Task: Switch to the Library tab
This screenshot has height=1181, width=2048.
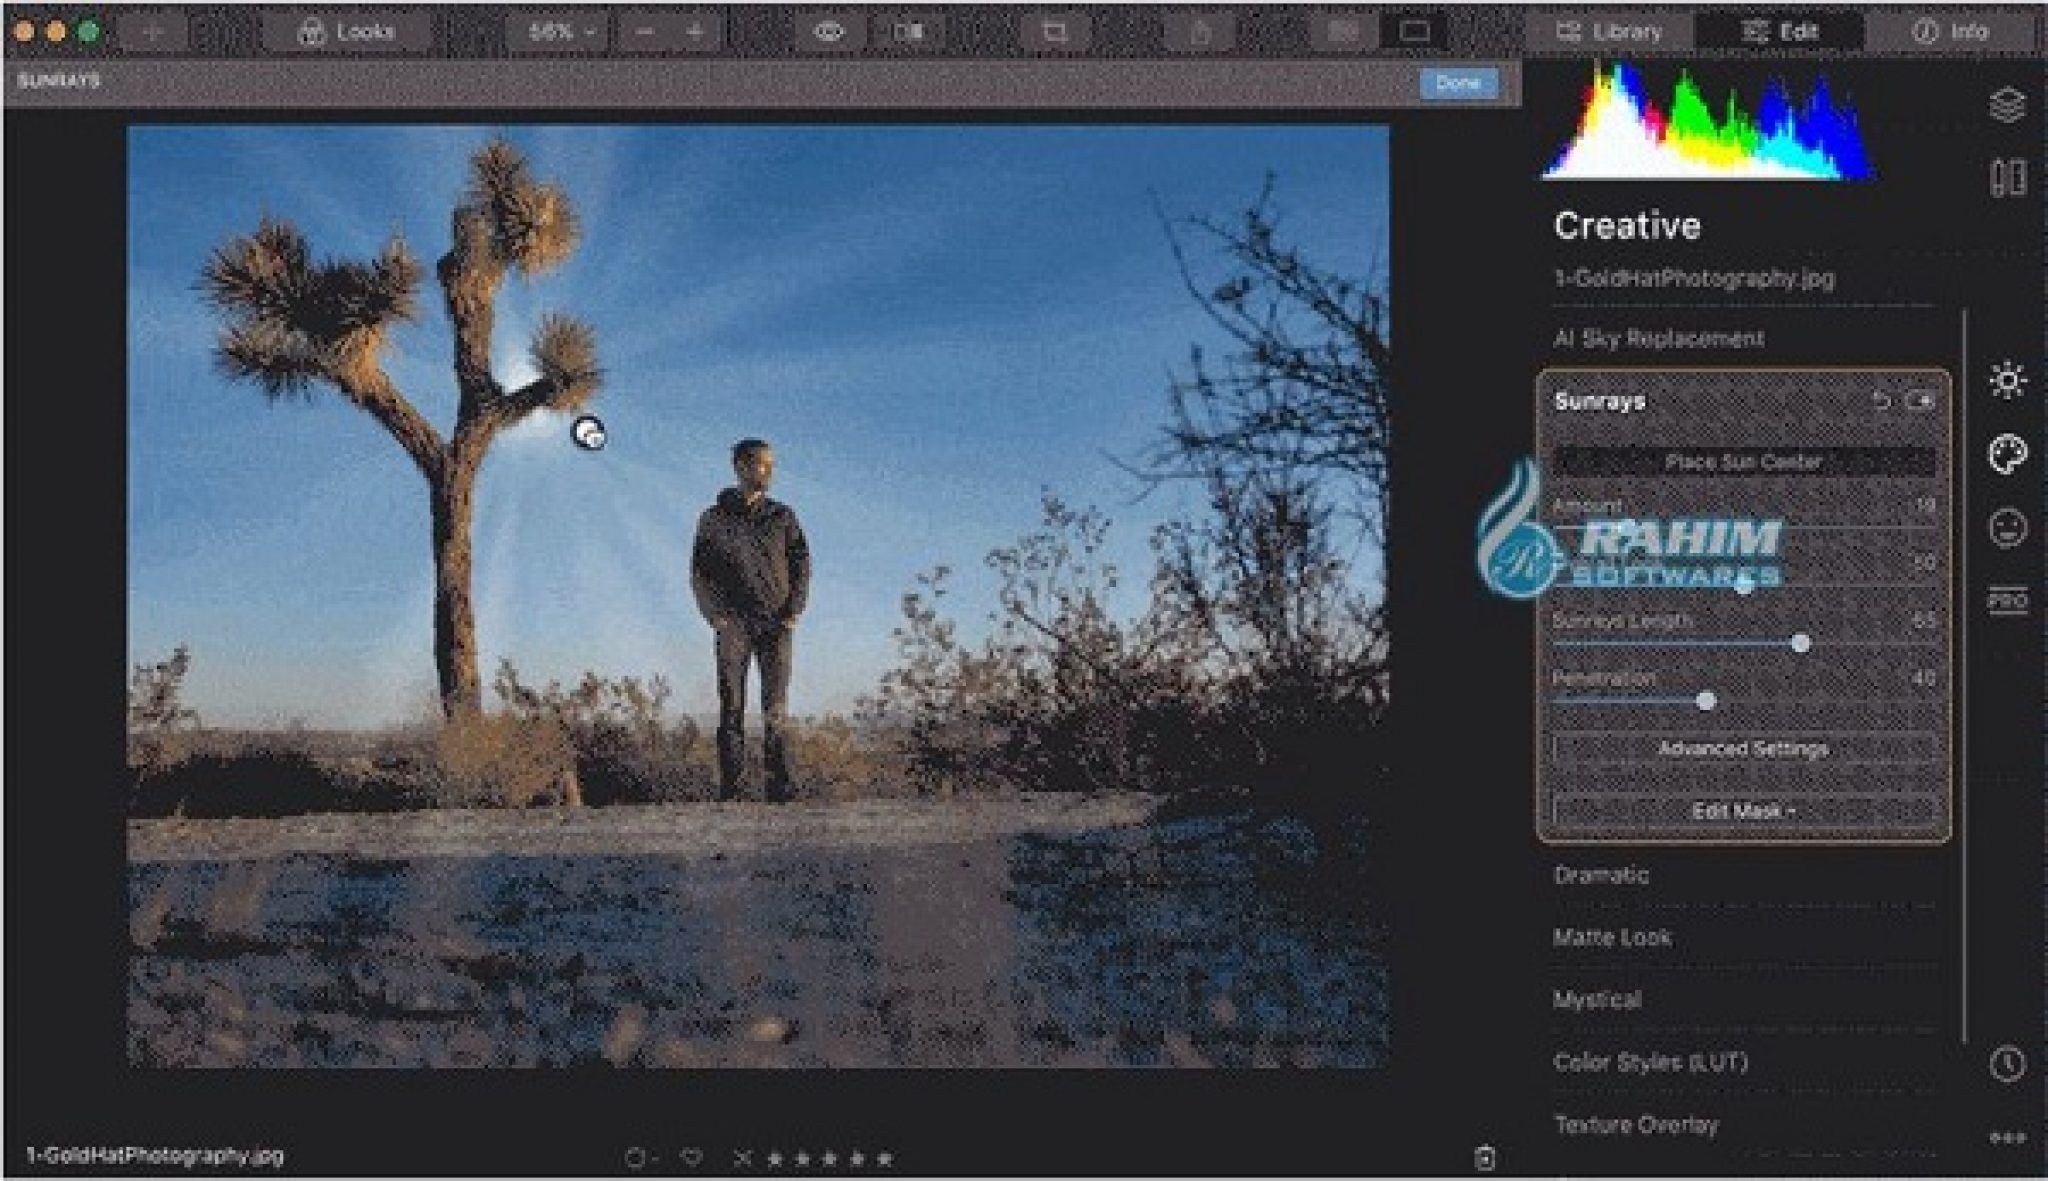Action: point(1609,32)
